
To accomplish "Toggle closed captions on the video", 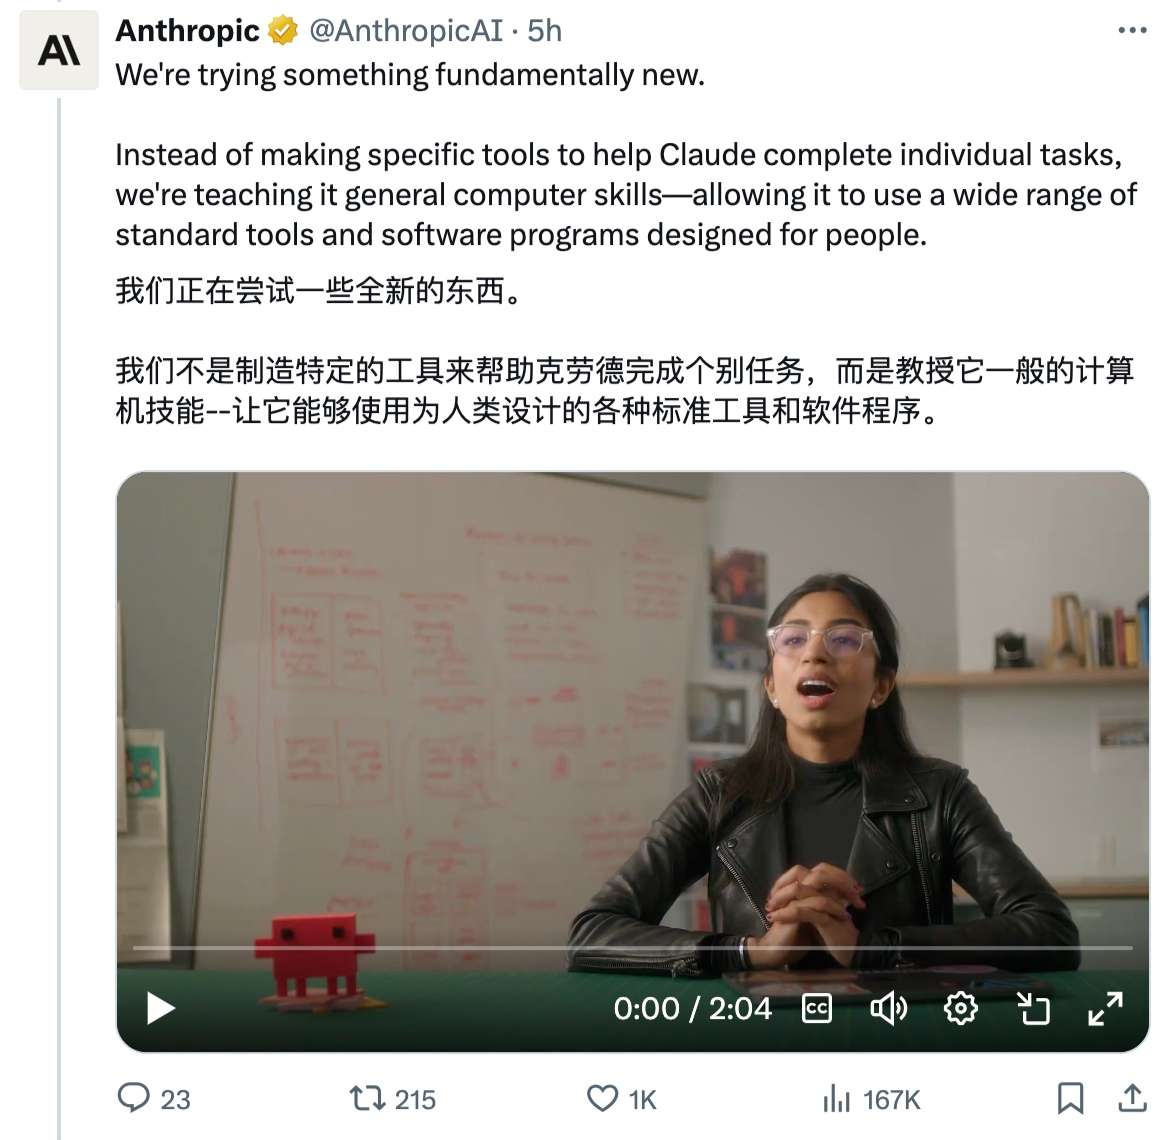I will coord(816,1008).
